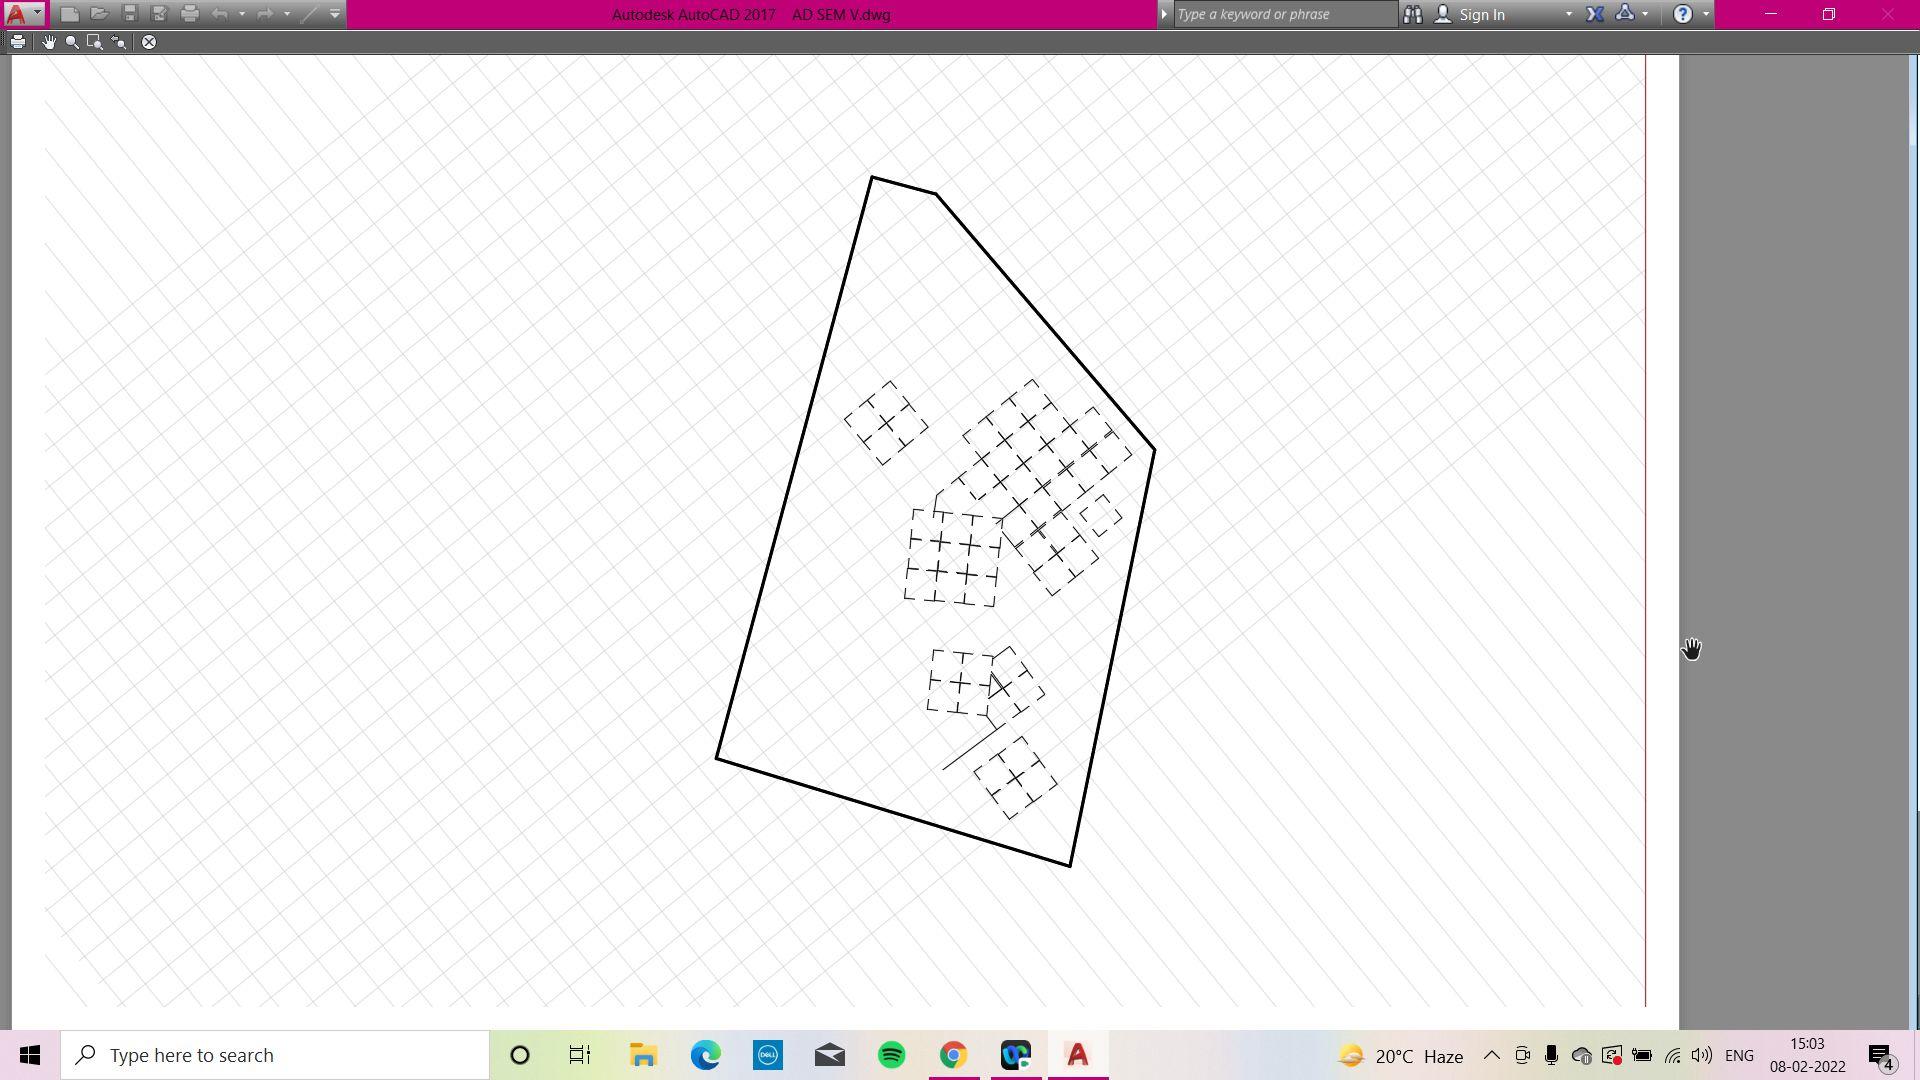Click the search binoculars icon
This screenshot has height=1080, width=1920.
[x=1412, y=14]
